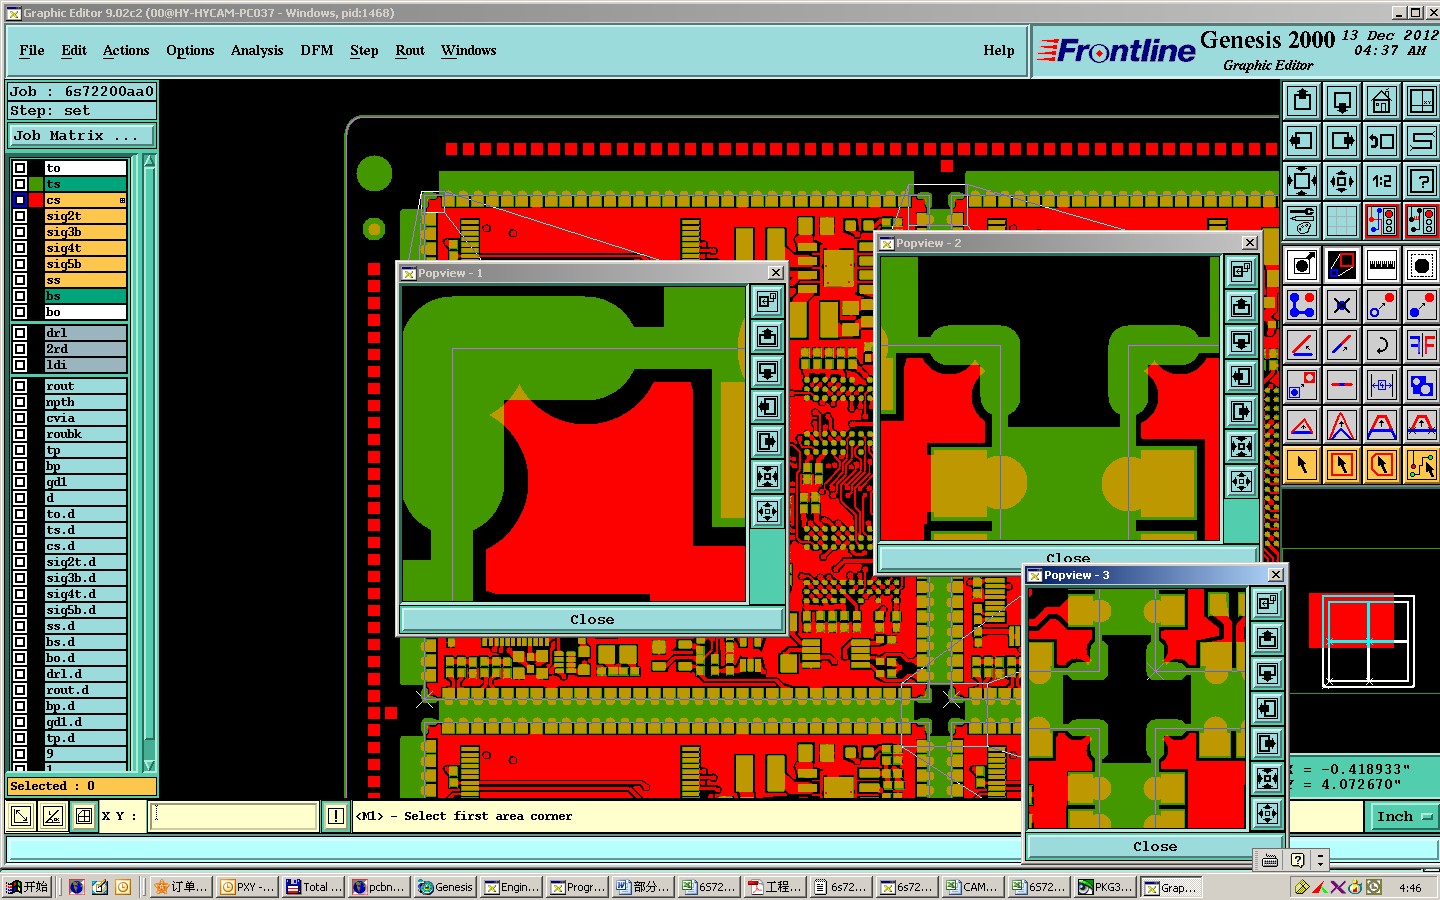Click the zoom in icon in right toolbar
This screenshot has width=1440, height=900.
coord(1302,181)
